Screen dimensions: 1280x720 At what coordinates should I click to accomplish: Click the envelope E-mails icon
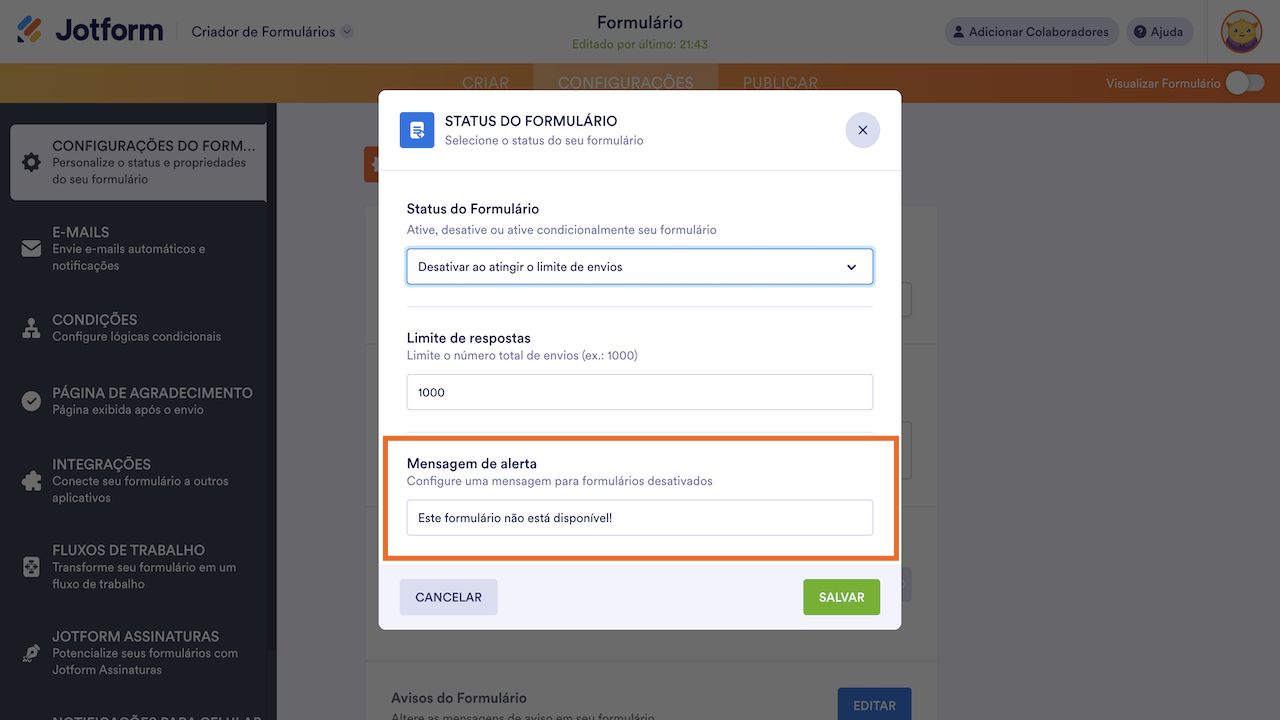[31, 249]
